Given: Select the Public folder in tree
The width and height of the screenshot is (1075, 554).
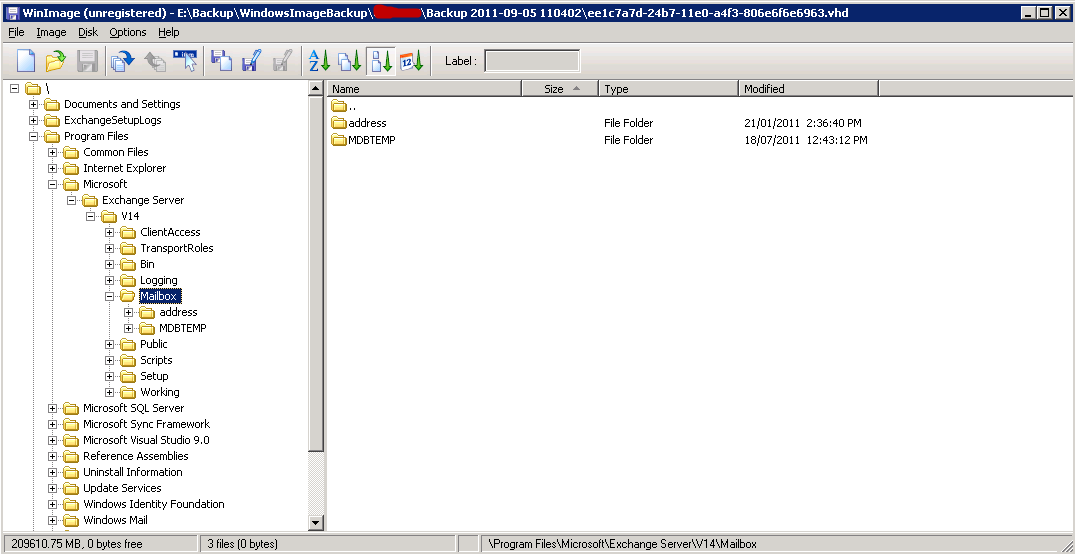Looking at the screenshot, I should coord(154,344).
